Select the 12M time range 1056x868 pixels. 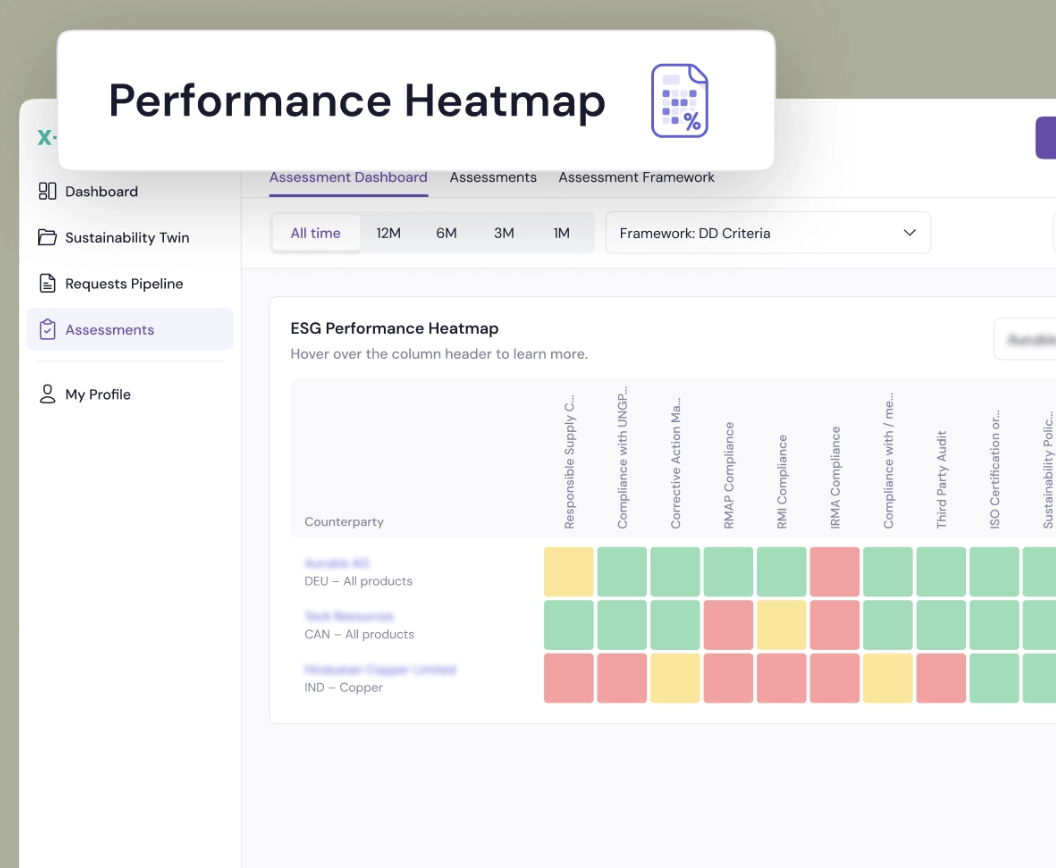[x=388, y=233]
